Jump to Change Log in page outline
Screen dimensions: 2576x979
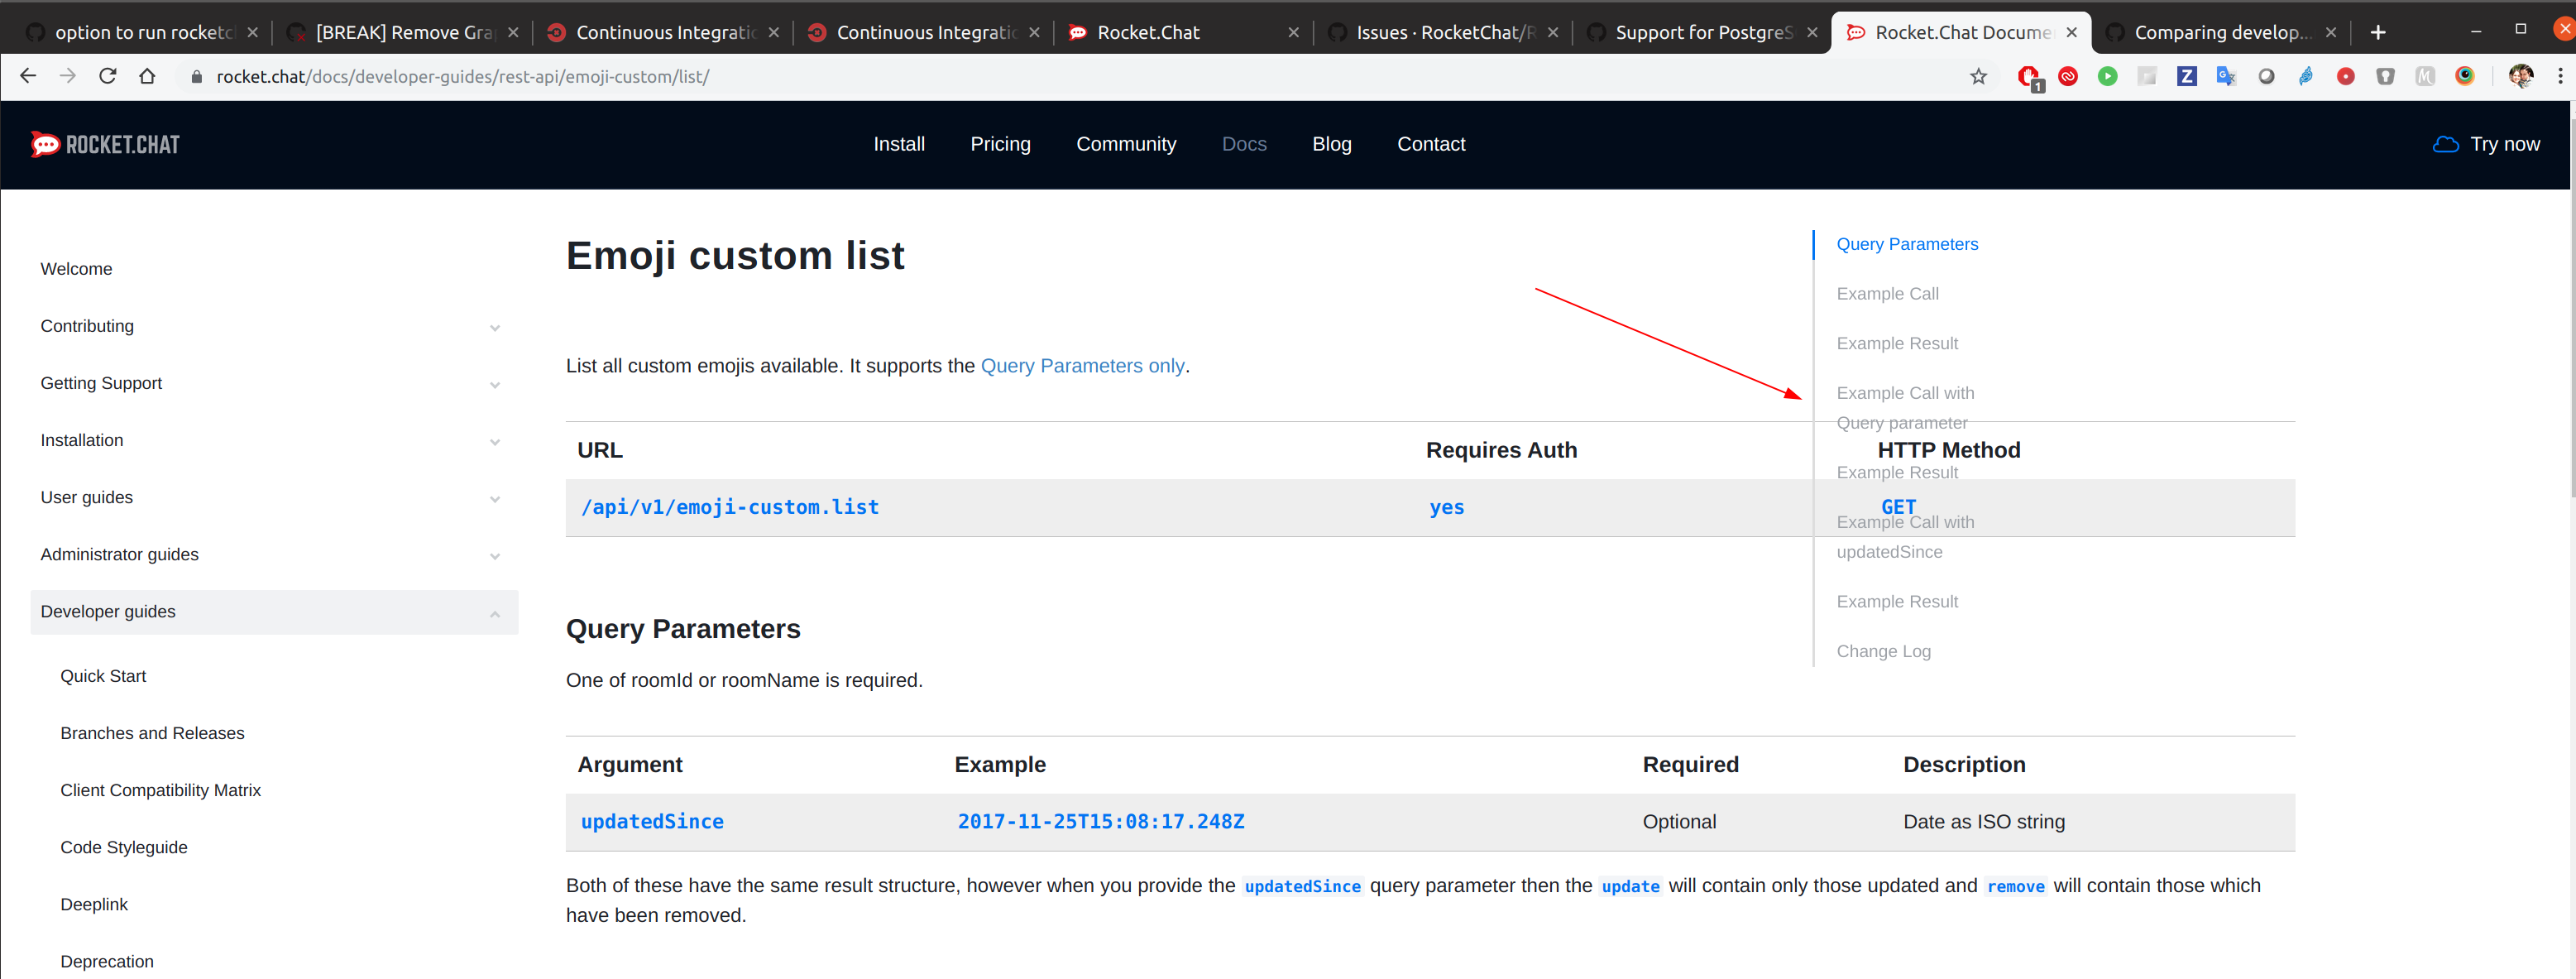tap(1883, 651)
